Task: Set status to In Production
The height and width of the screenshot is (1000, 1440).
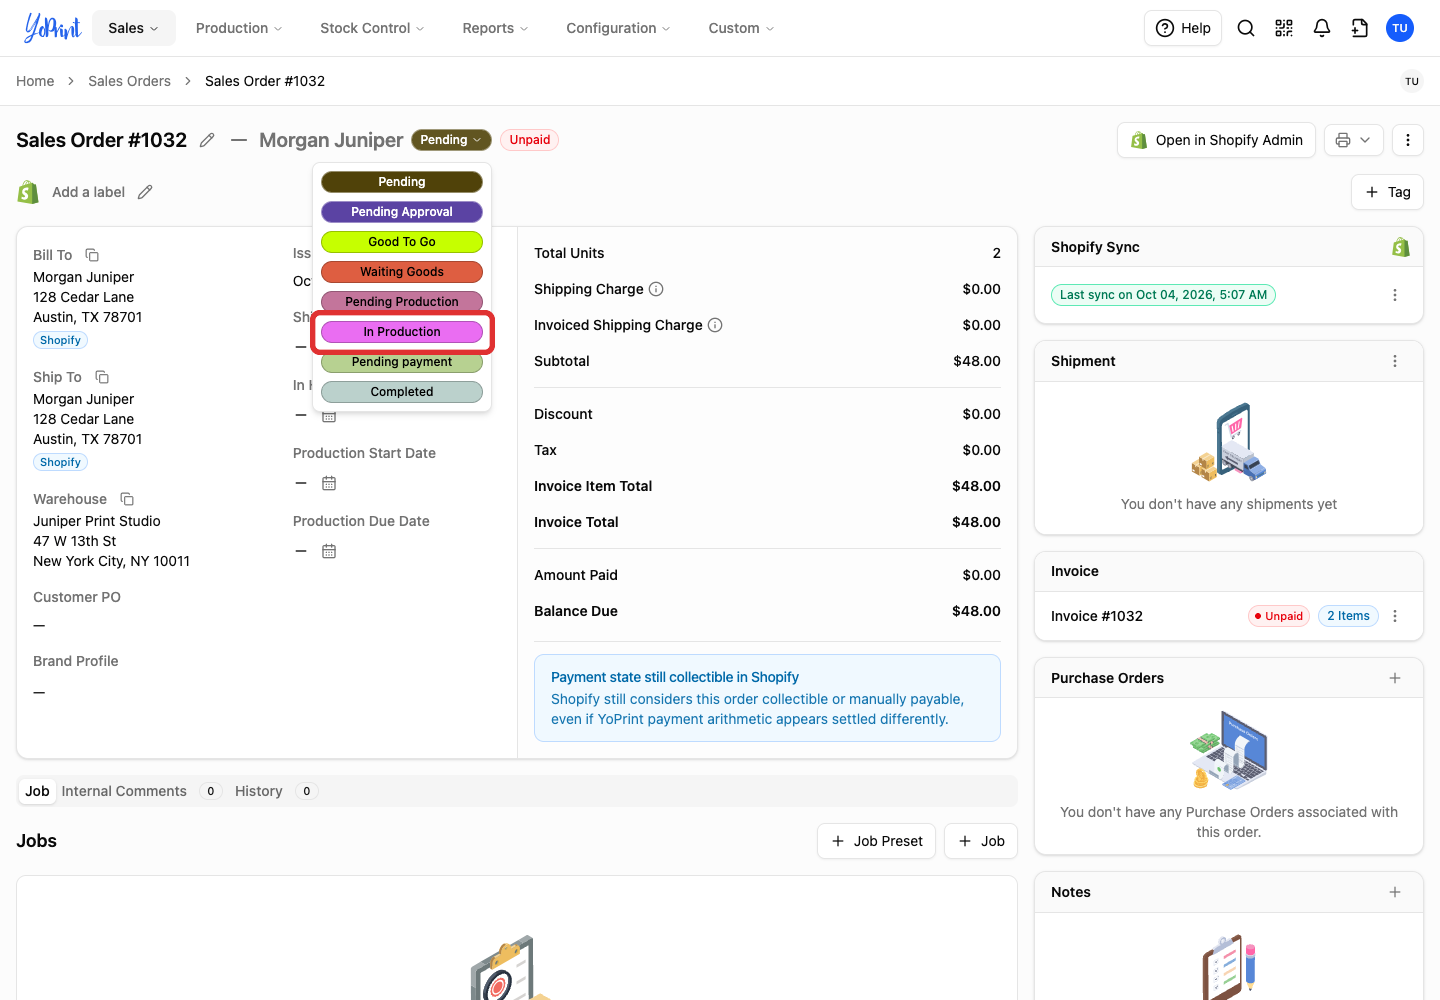Action: 402,332
